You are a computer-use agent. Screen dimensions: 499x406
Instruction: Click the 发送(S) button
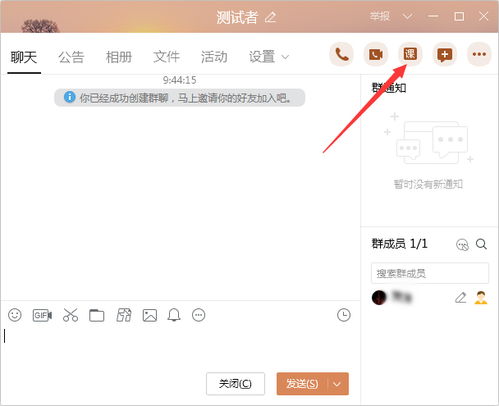tap(302, 384)
